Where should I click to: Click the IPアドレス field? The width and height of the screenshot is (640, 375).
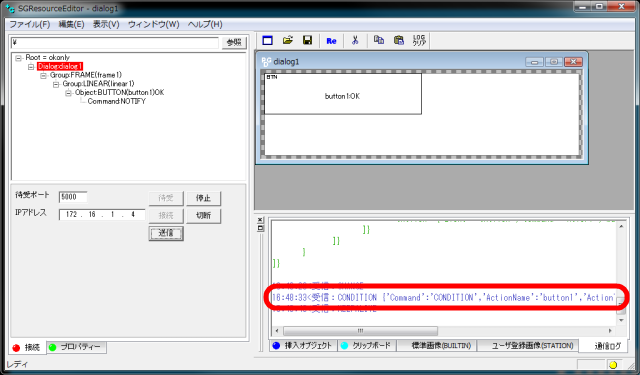tap(102, 215)
